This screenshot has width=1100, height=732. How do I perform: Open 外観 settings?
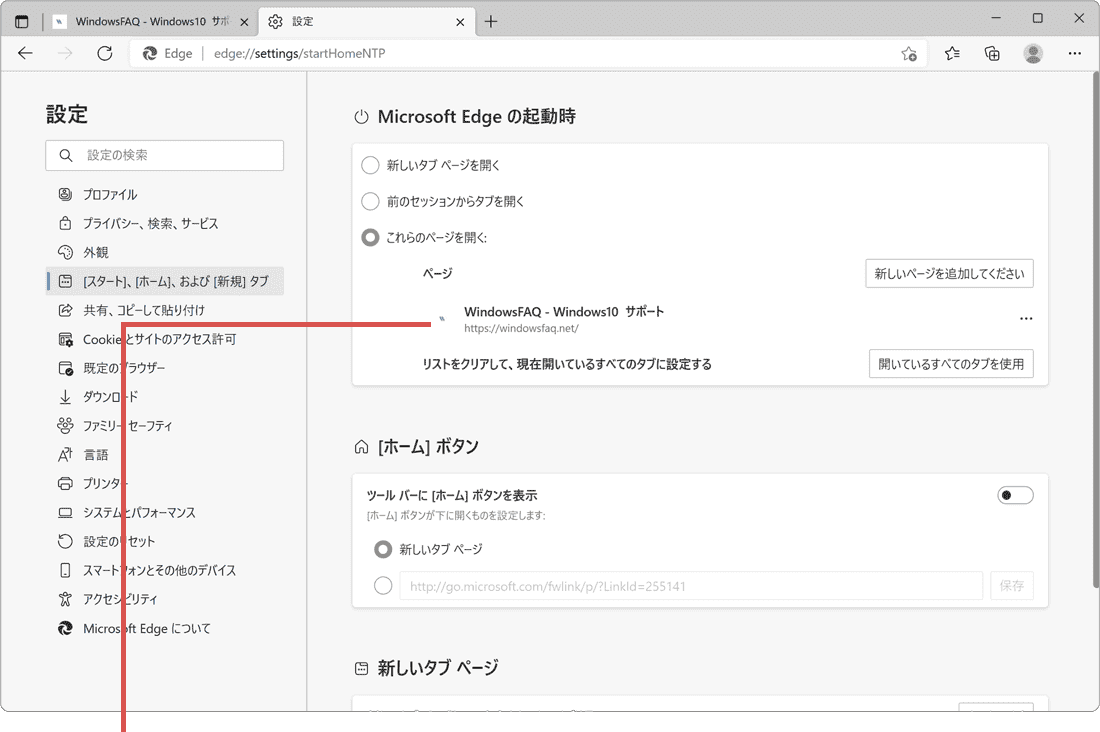(165, 252)
